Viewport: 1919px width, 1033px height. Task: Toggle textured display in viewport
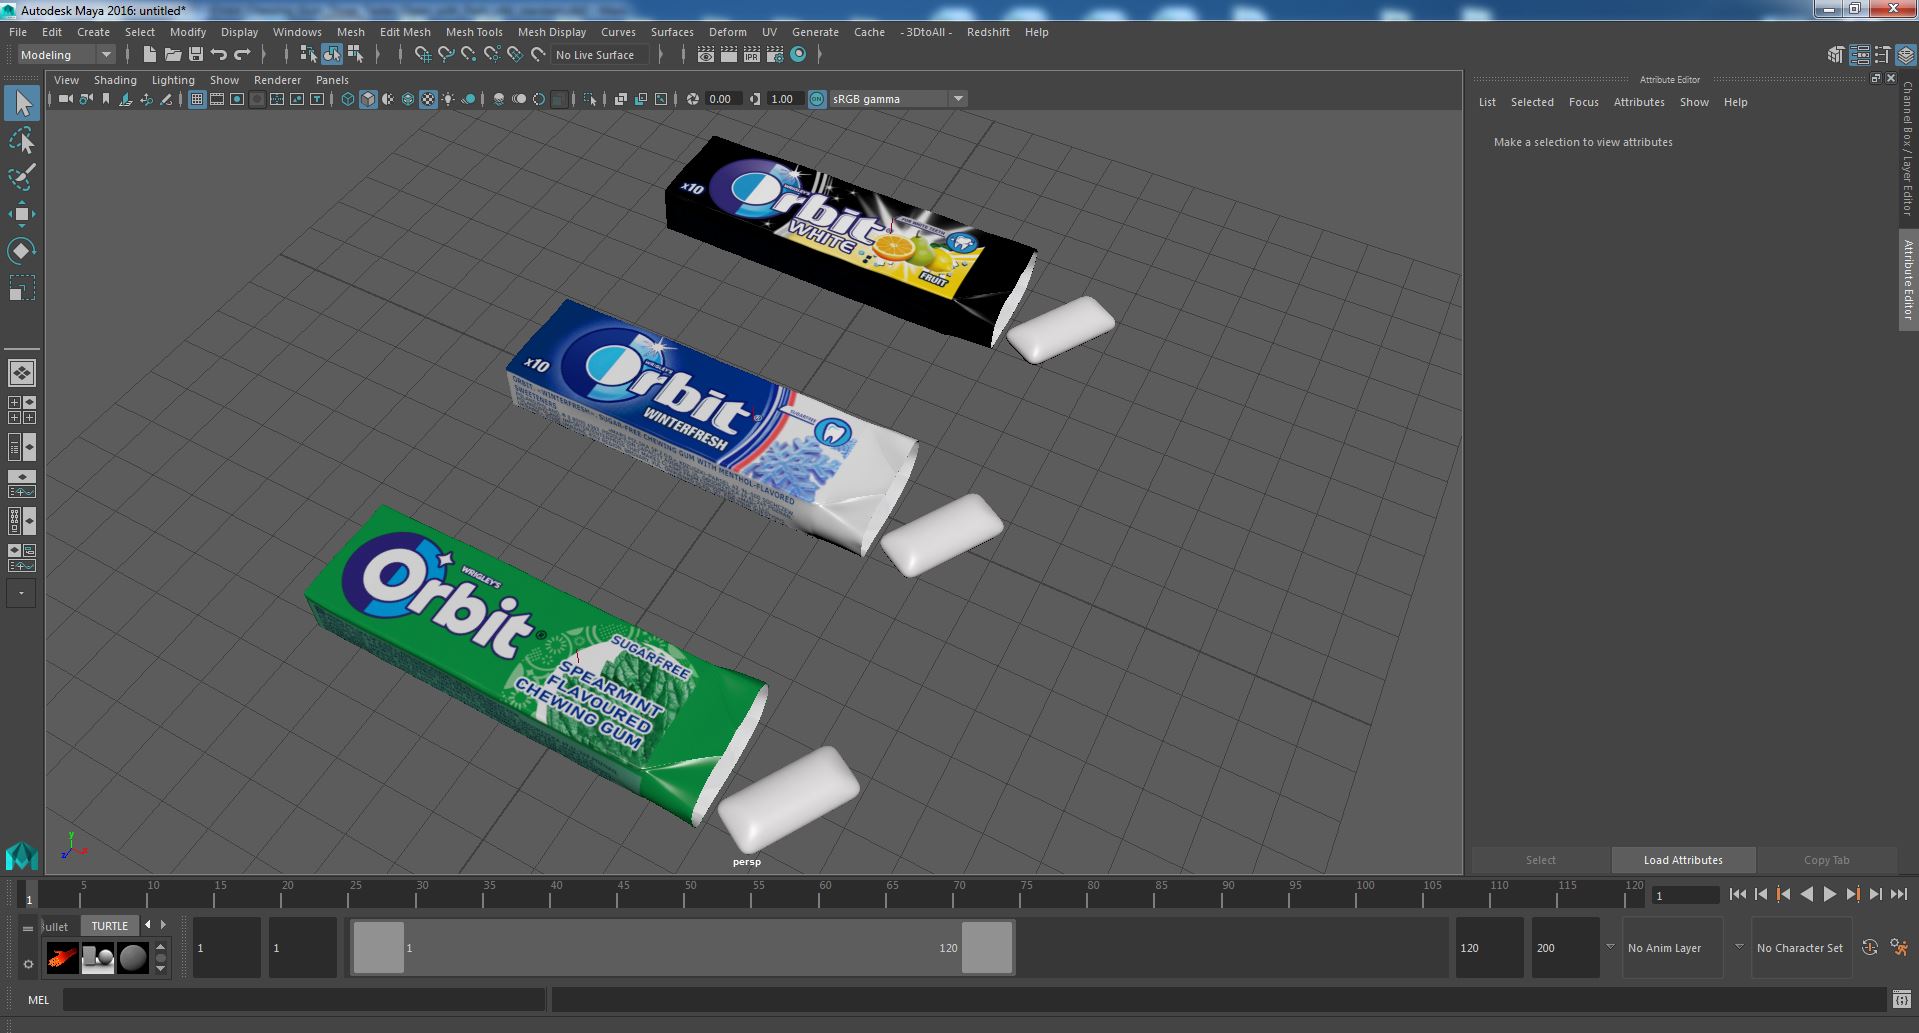428,99
